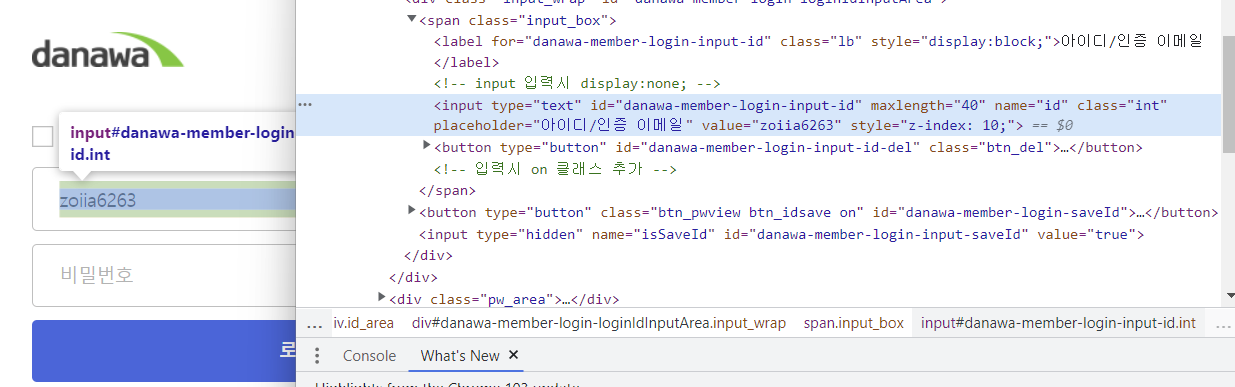Select the closing </span> tag line
1235x387 pixels.
[447, 190]
